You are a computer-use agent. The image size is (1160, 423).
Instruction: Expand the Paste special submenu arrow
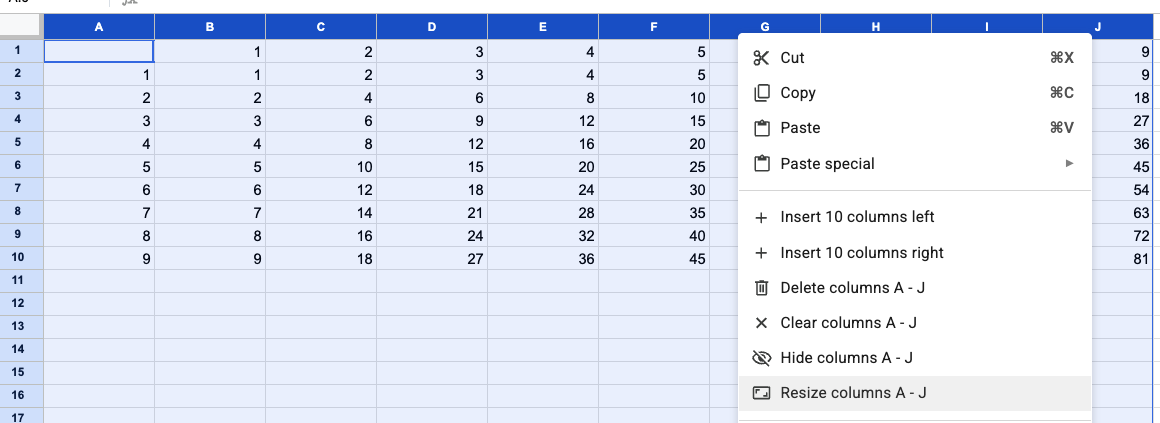coord(1069,164)
